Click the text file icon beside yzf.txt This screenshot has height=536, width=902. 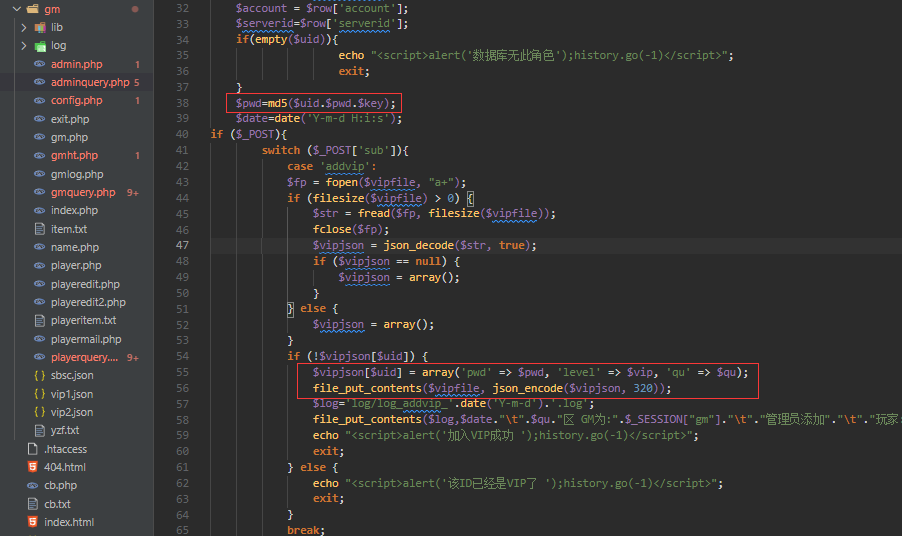(x=39, y=430)
